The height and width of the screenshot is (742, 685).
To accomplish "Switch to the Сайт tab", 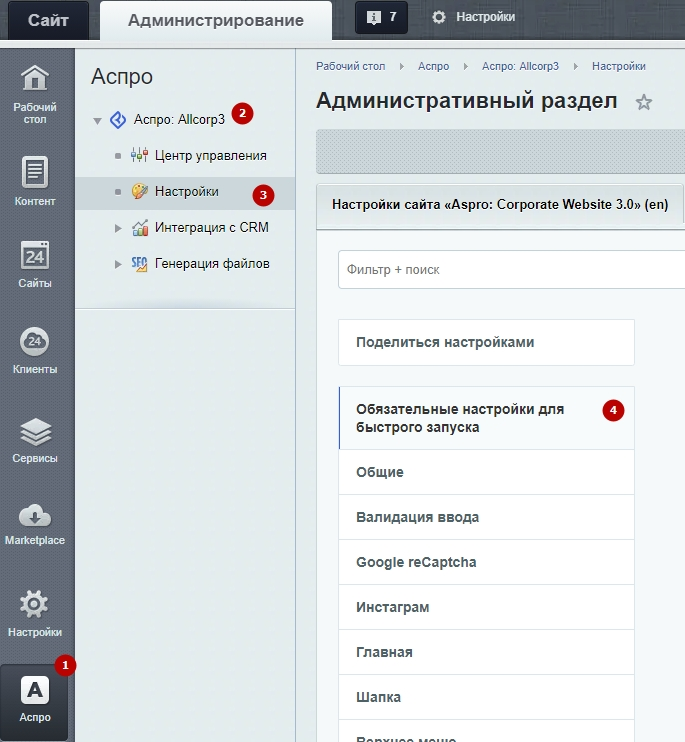I will point(48,20).
